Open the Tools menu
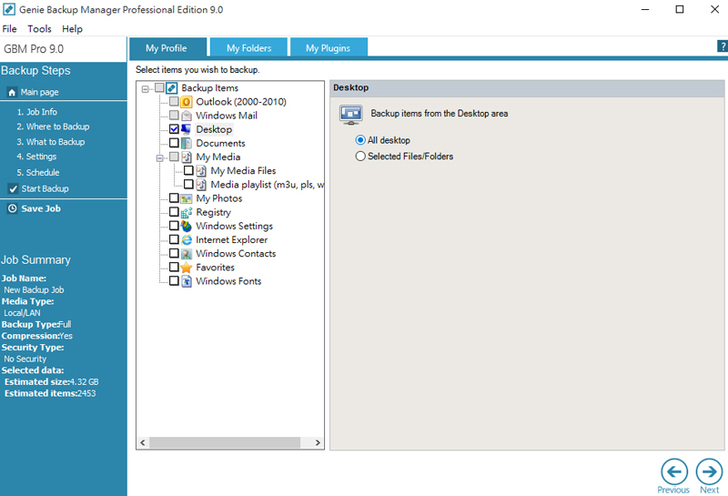The height and width of the screenshot is (496, 728). [39, 29]
